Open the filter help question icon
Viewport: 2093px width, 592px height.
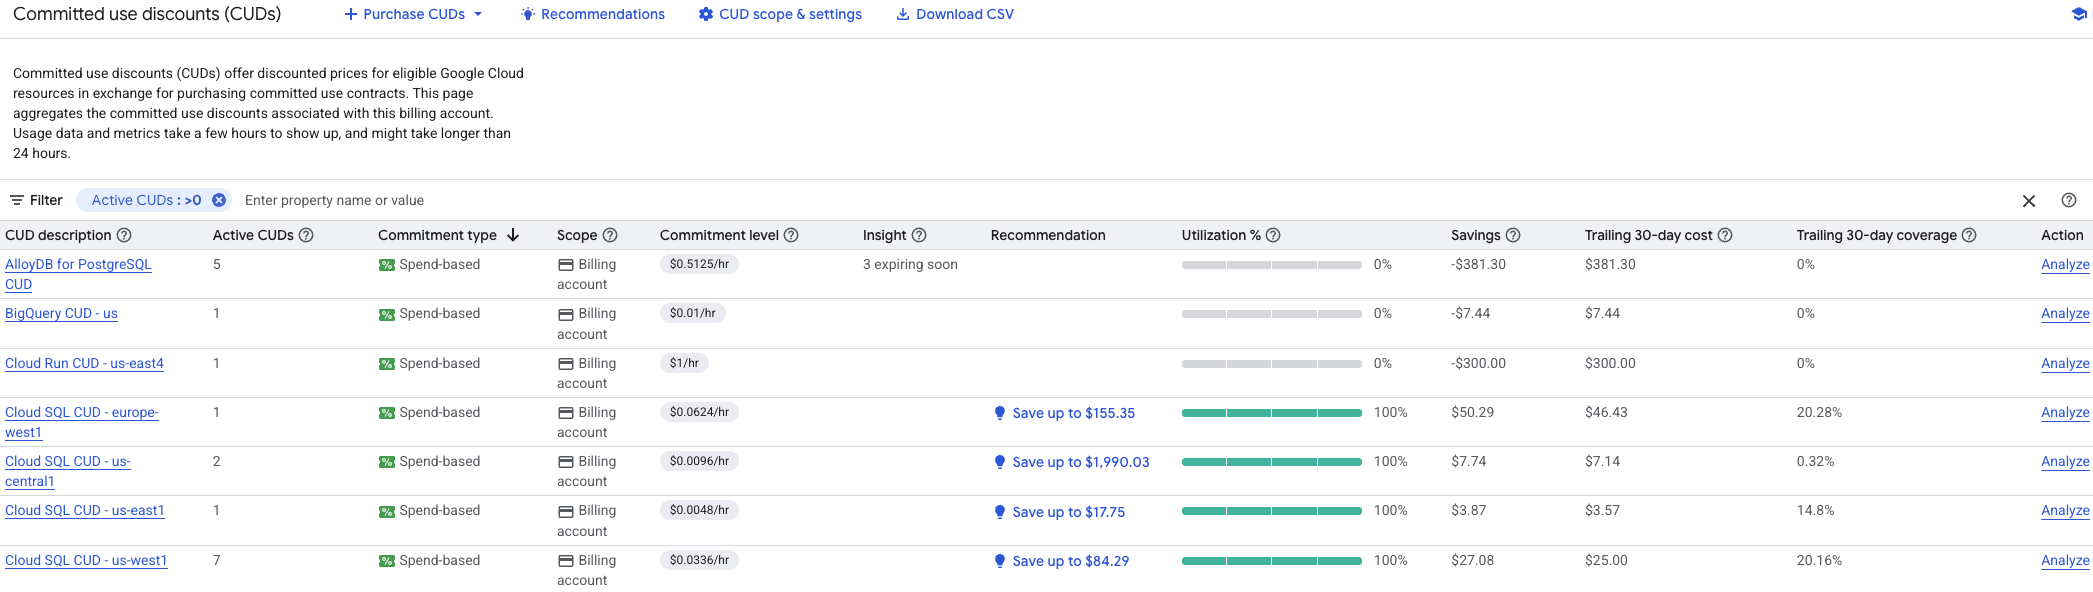click(x=2069, y=200)
